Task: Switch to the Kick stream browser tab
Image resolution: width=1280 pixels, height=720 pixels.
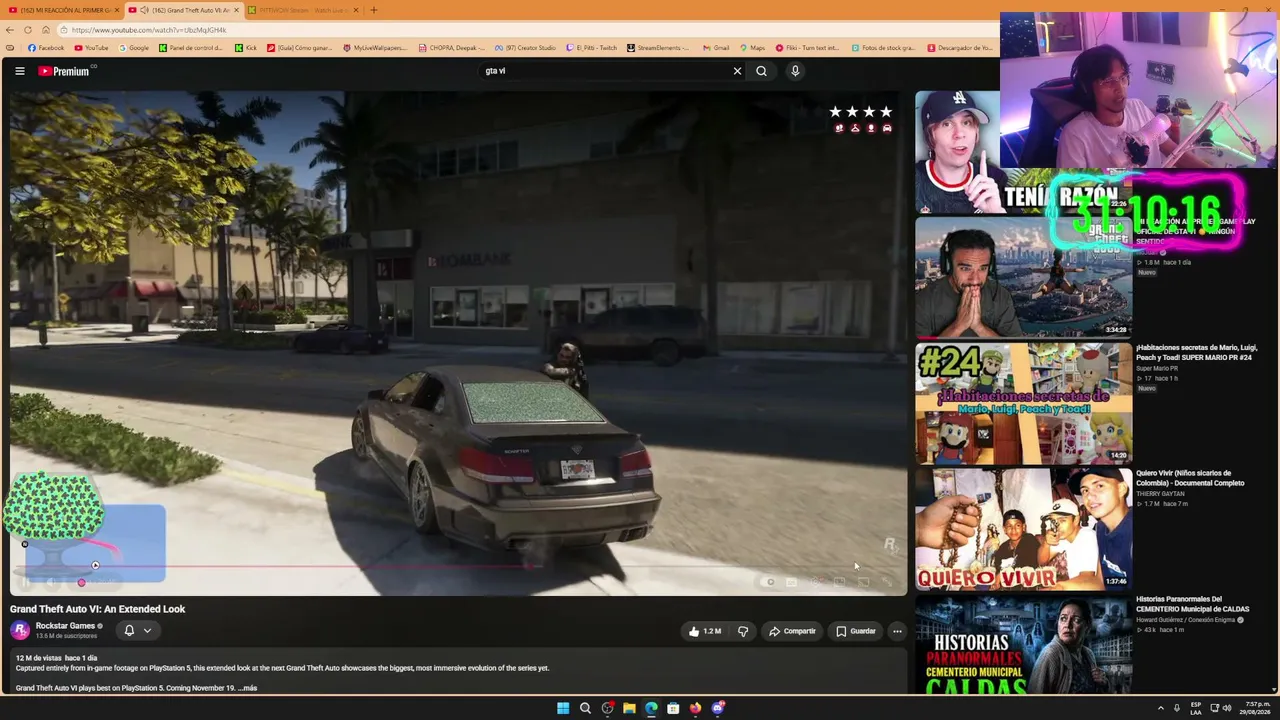Action: coord(303,10)
